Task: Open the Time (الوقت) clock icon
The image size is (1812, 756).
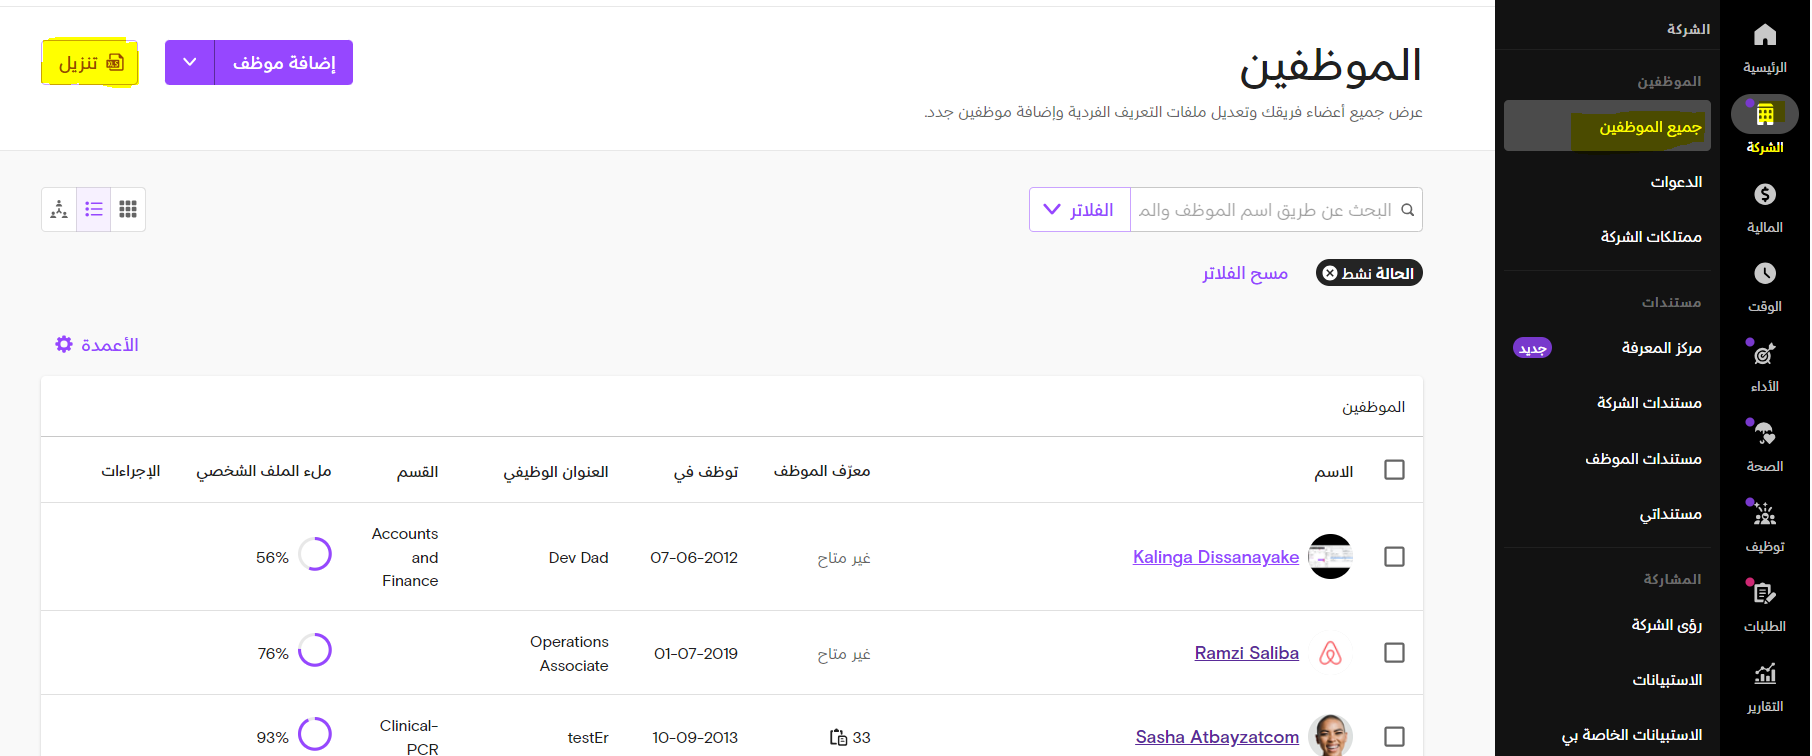Action: [x=1764, y=274]
